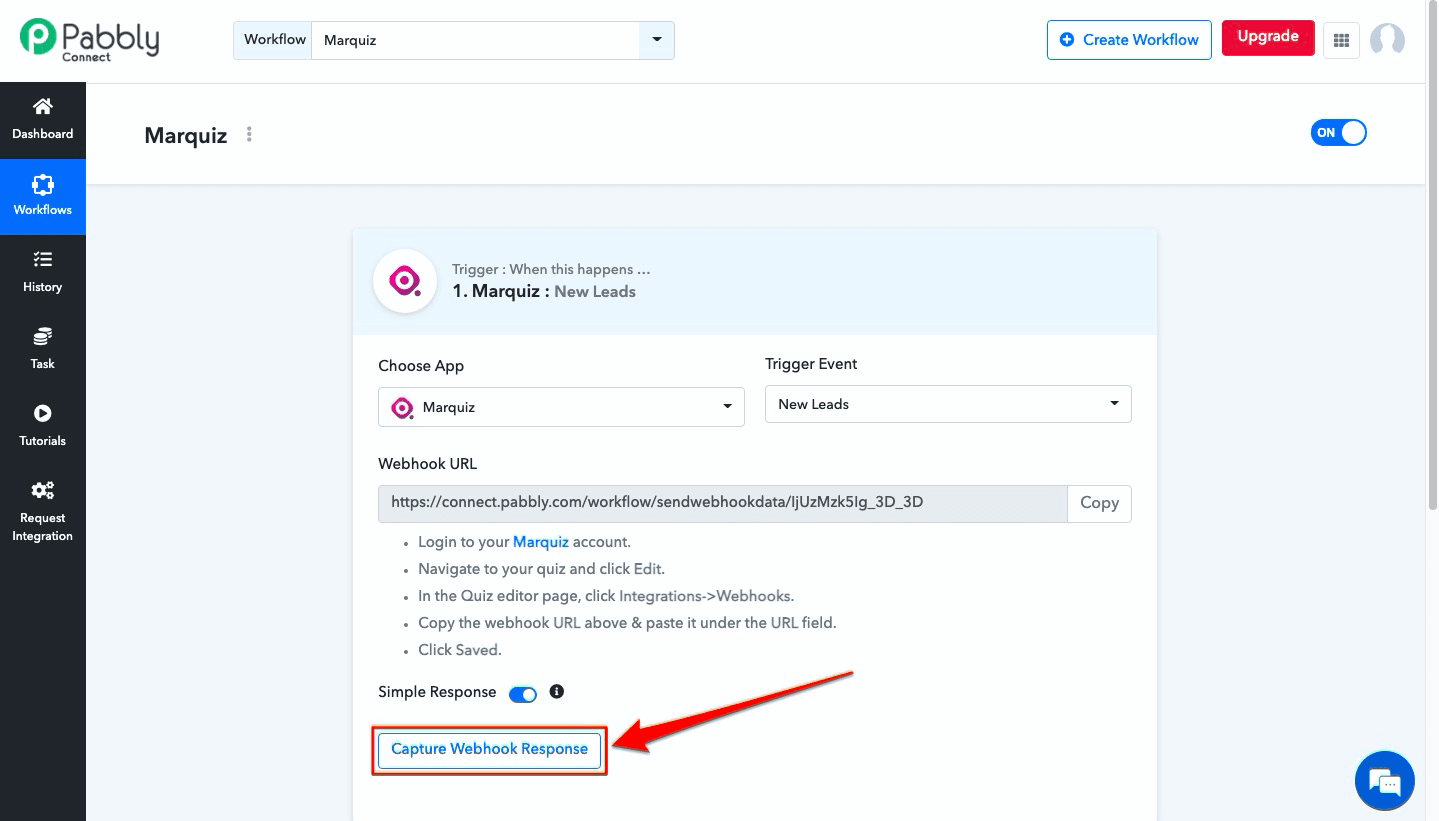Select the Webhook URL text field
Screen dimensions: 1439x821
click(x=722, y=503)
